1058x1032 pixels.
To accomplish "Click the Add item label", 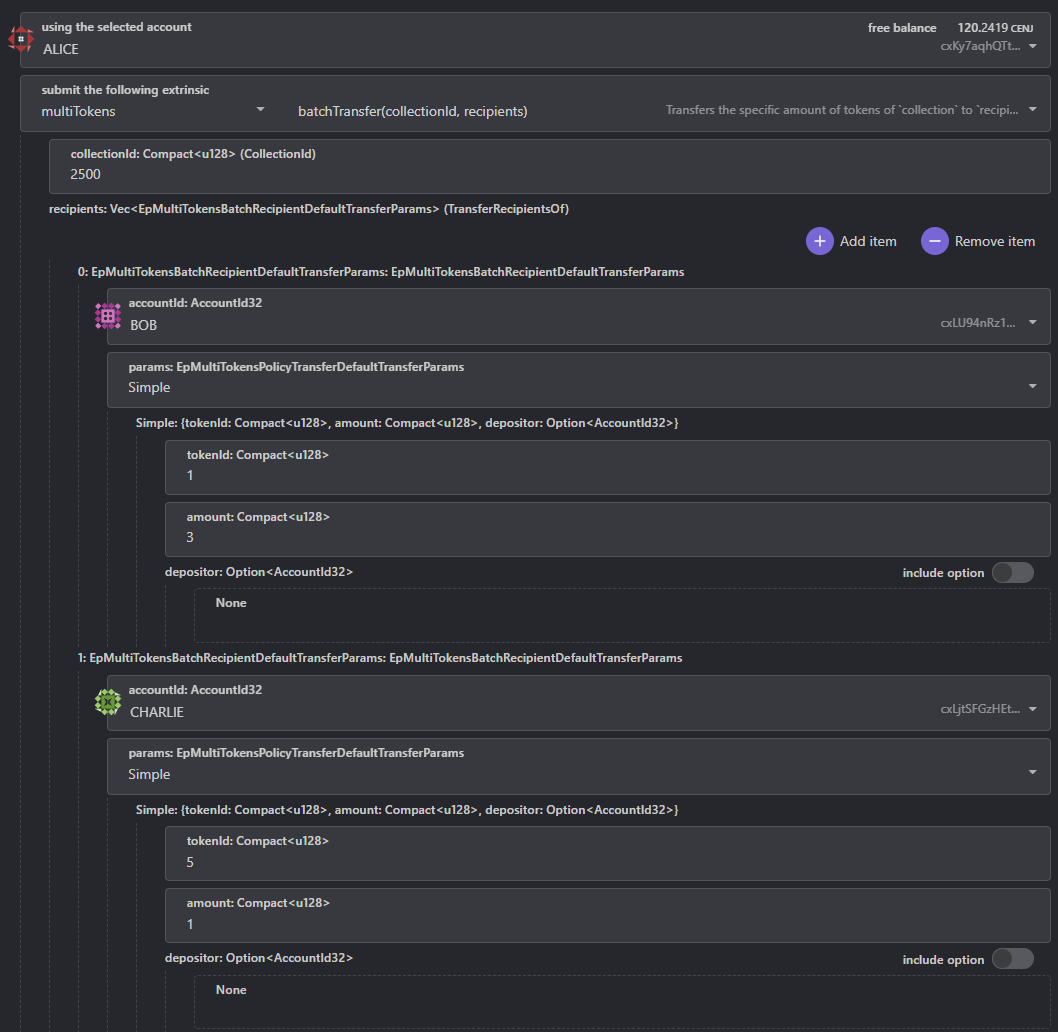I will click(868, 241).
